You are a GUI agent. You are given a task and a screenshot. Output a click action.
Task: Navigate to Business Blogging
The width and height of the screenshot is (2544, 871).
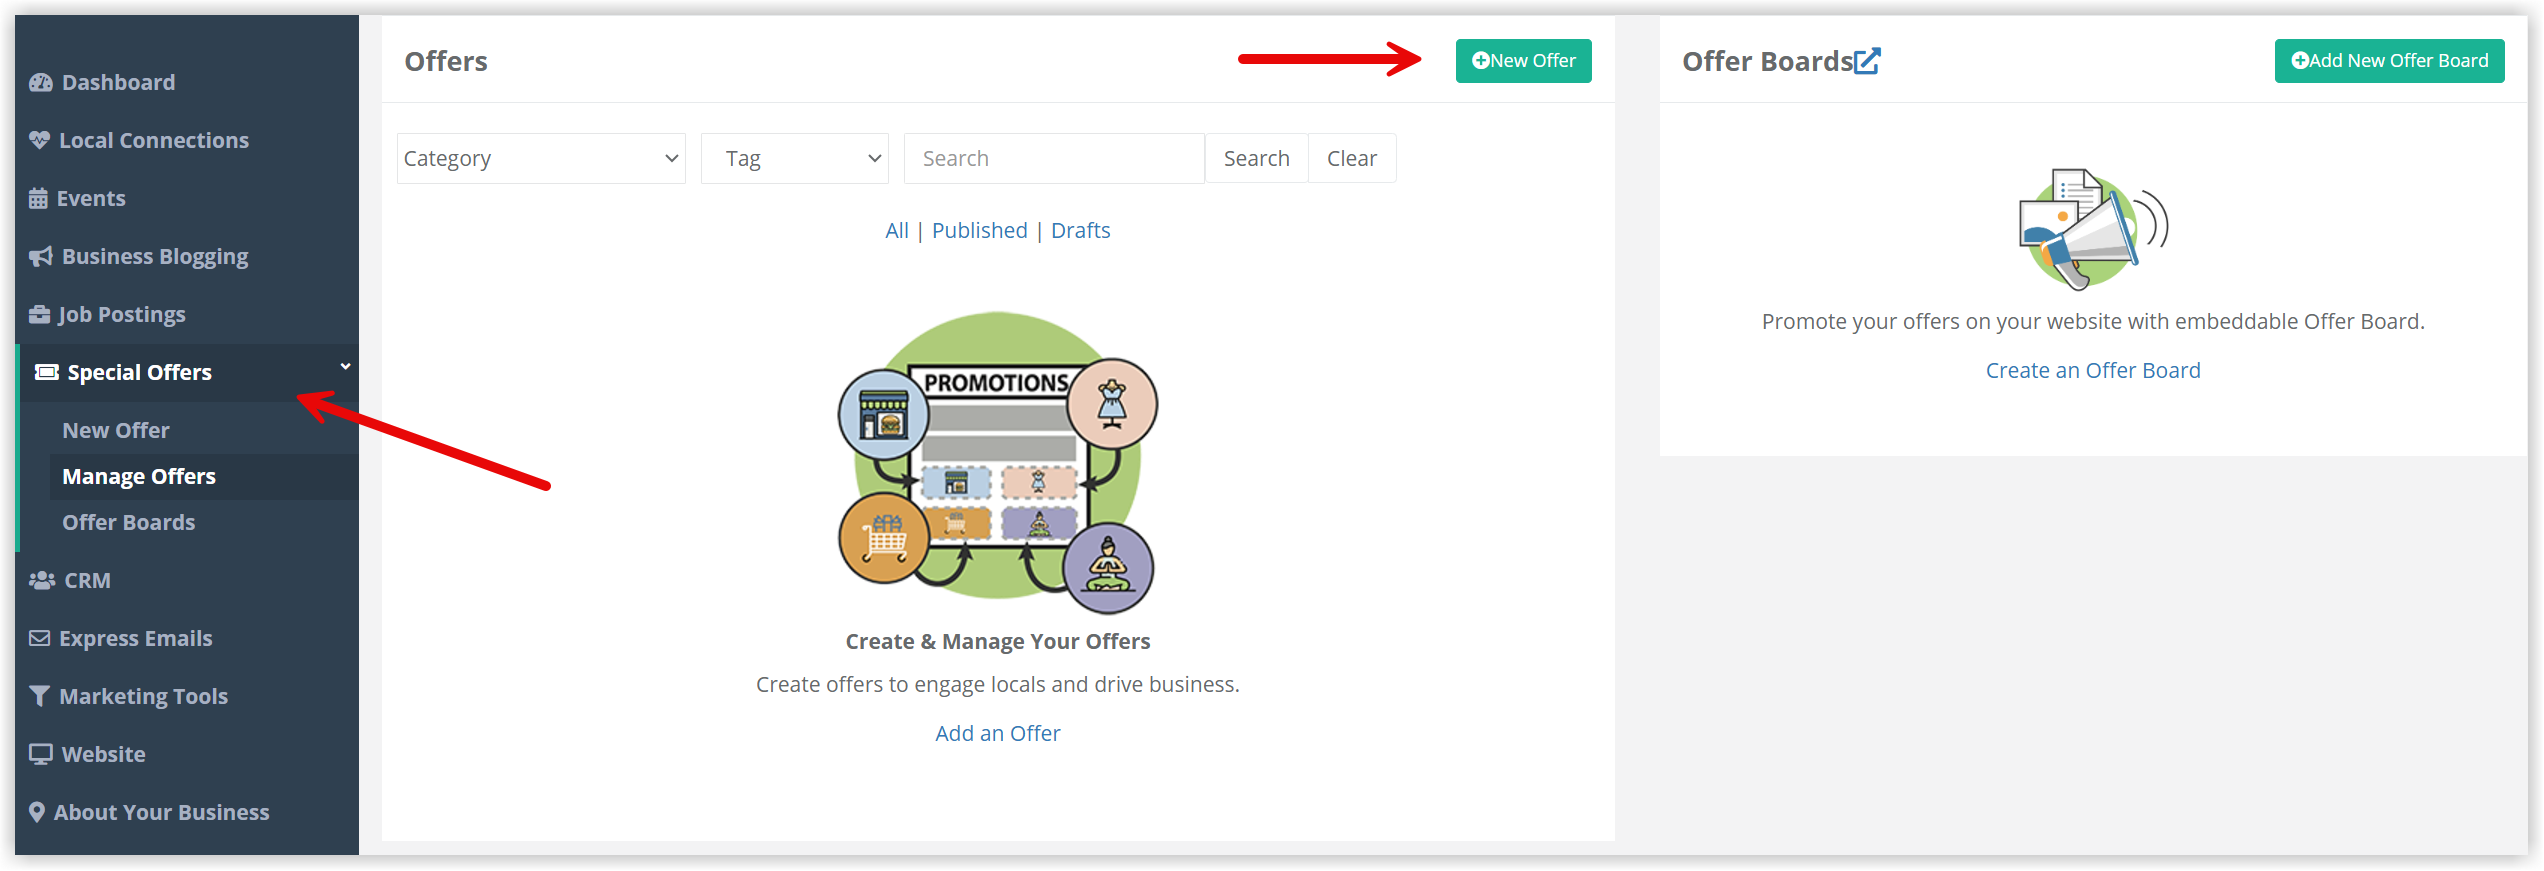pos(155,257)
